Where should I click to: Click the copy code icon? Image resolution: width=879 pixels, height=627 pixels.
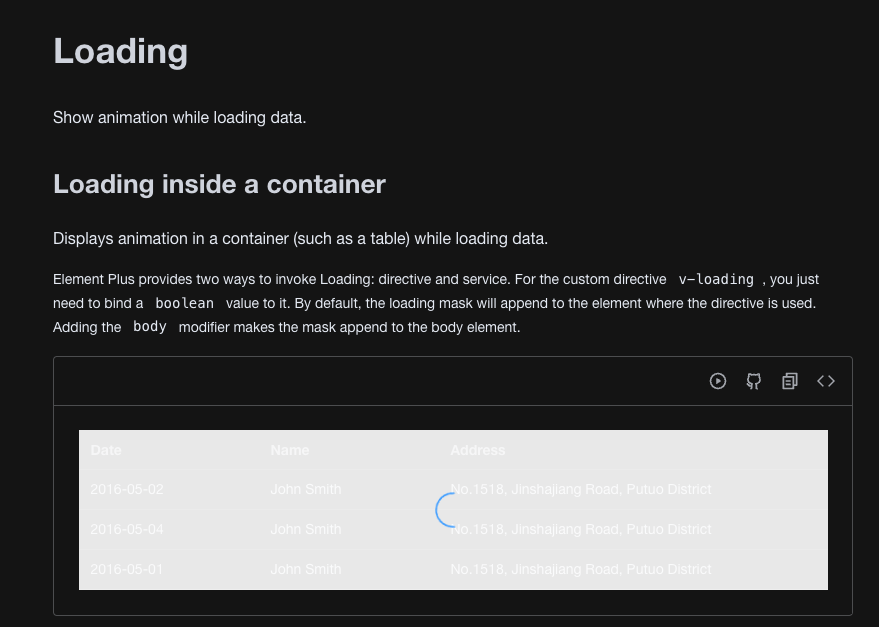tap(790, 381)
